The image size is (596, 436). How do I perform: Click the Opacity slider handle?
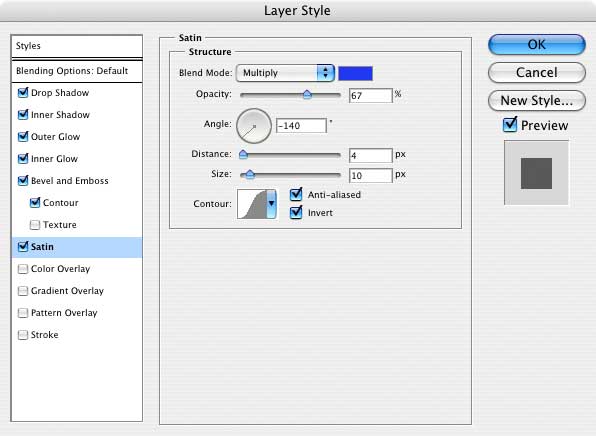[307, 95]
